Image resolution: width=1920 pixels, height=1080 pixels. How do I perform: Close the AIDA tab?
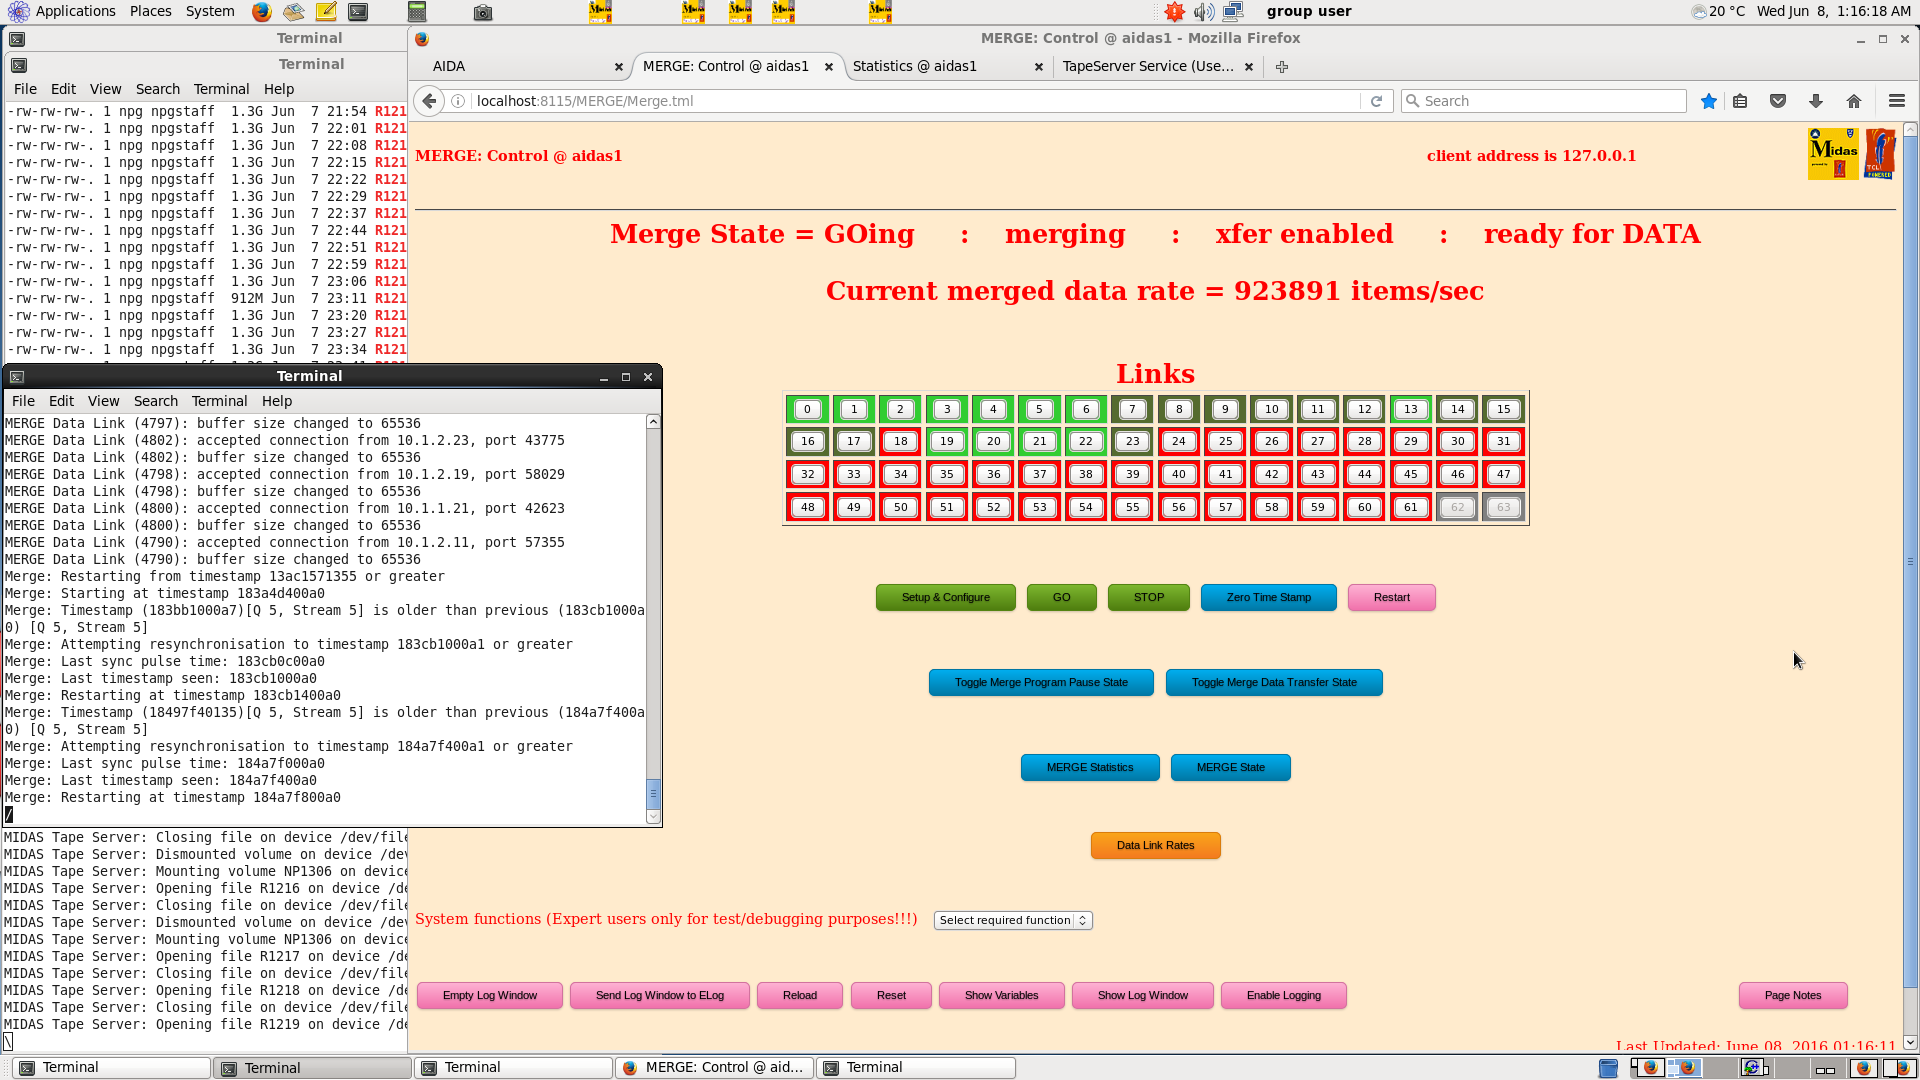click(619, 67)
